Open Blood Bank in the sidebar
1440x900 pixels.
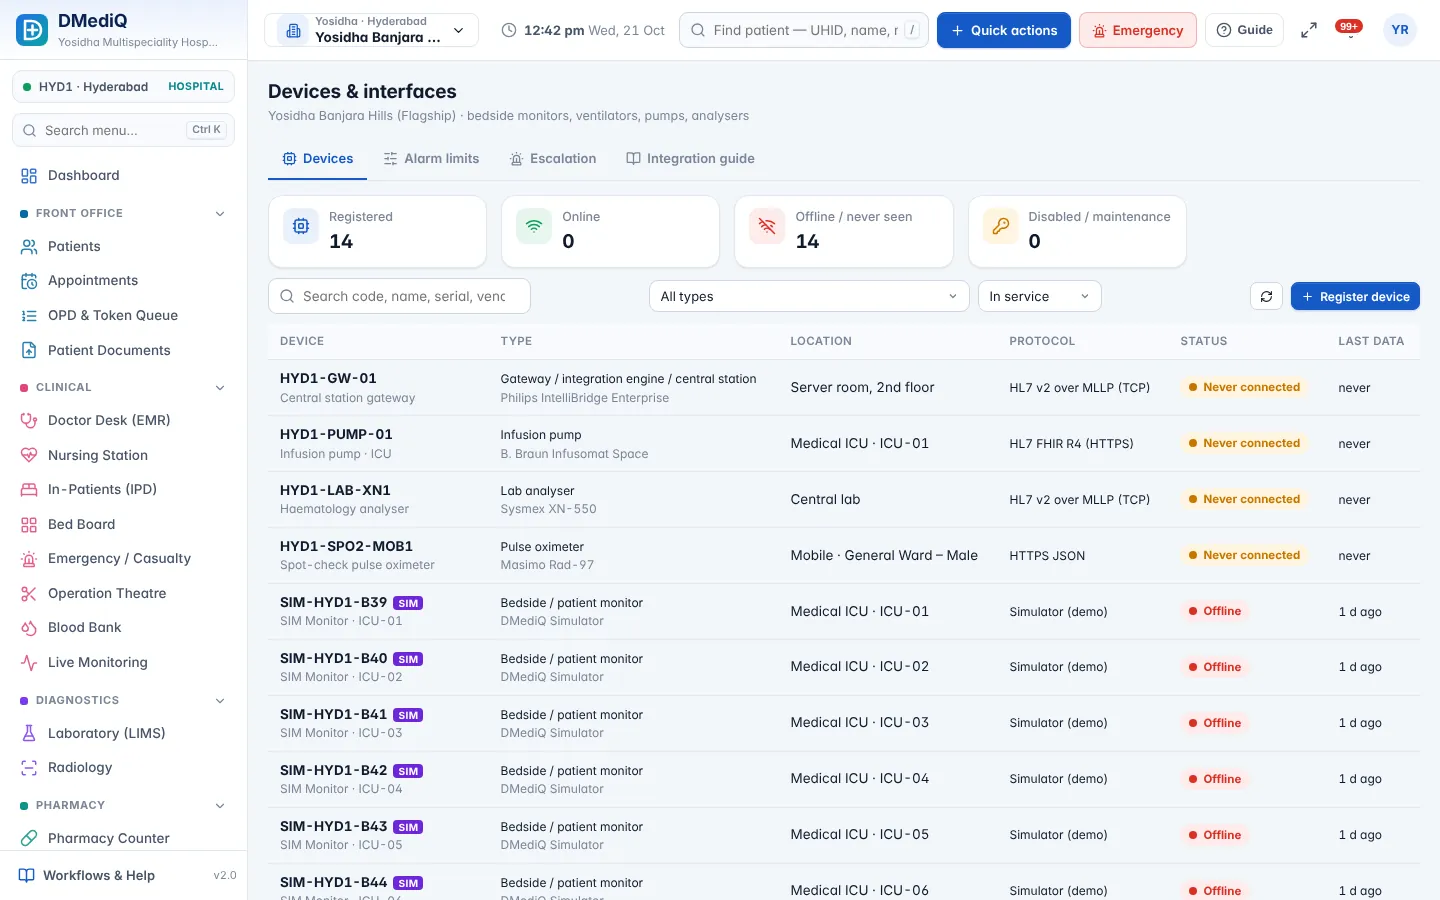(124, 627)
